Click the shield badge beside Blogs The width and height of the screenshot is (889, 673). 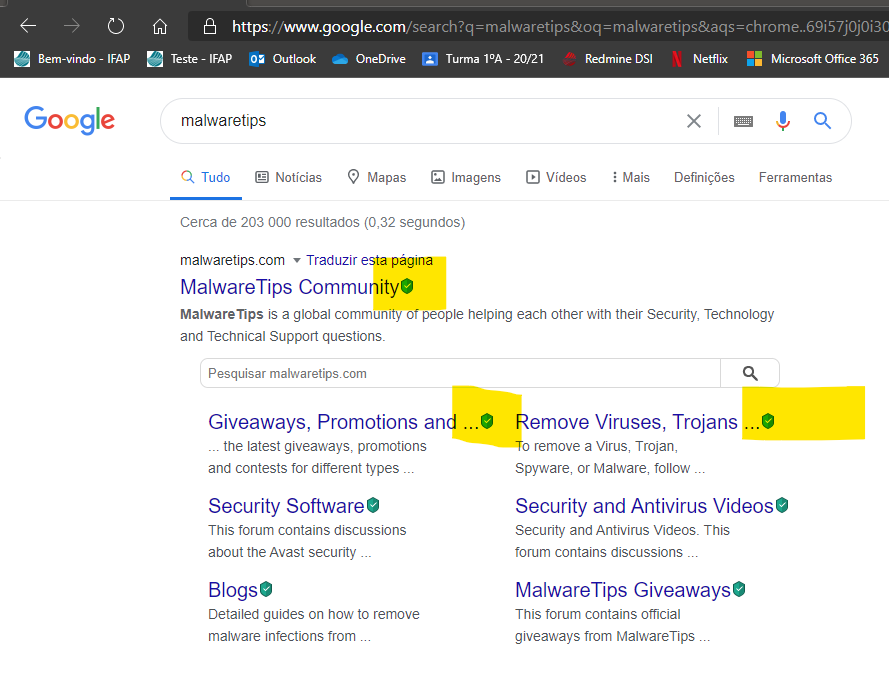point(266,589)
